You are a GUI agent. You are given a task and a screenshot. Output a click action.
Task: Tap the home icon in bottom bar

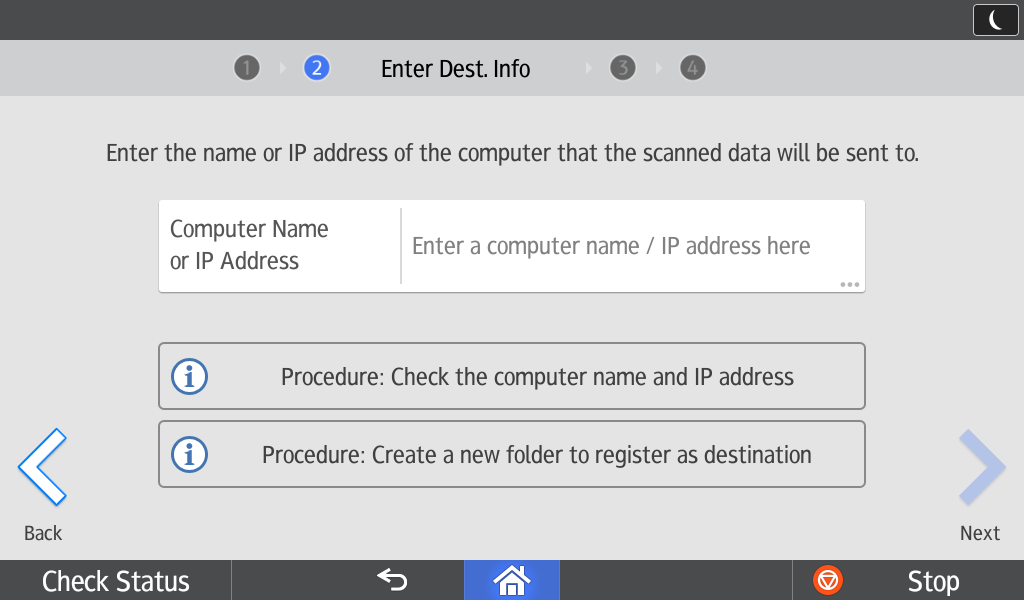coord(511,580)
